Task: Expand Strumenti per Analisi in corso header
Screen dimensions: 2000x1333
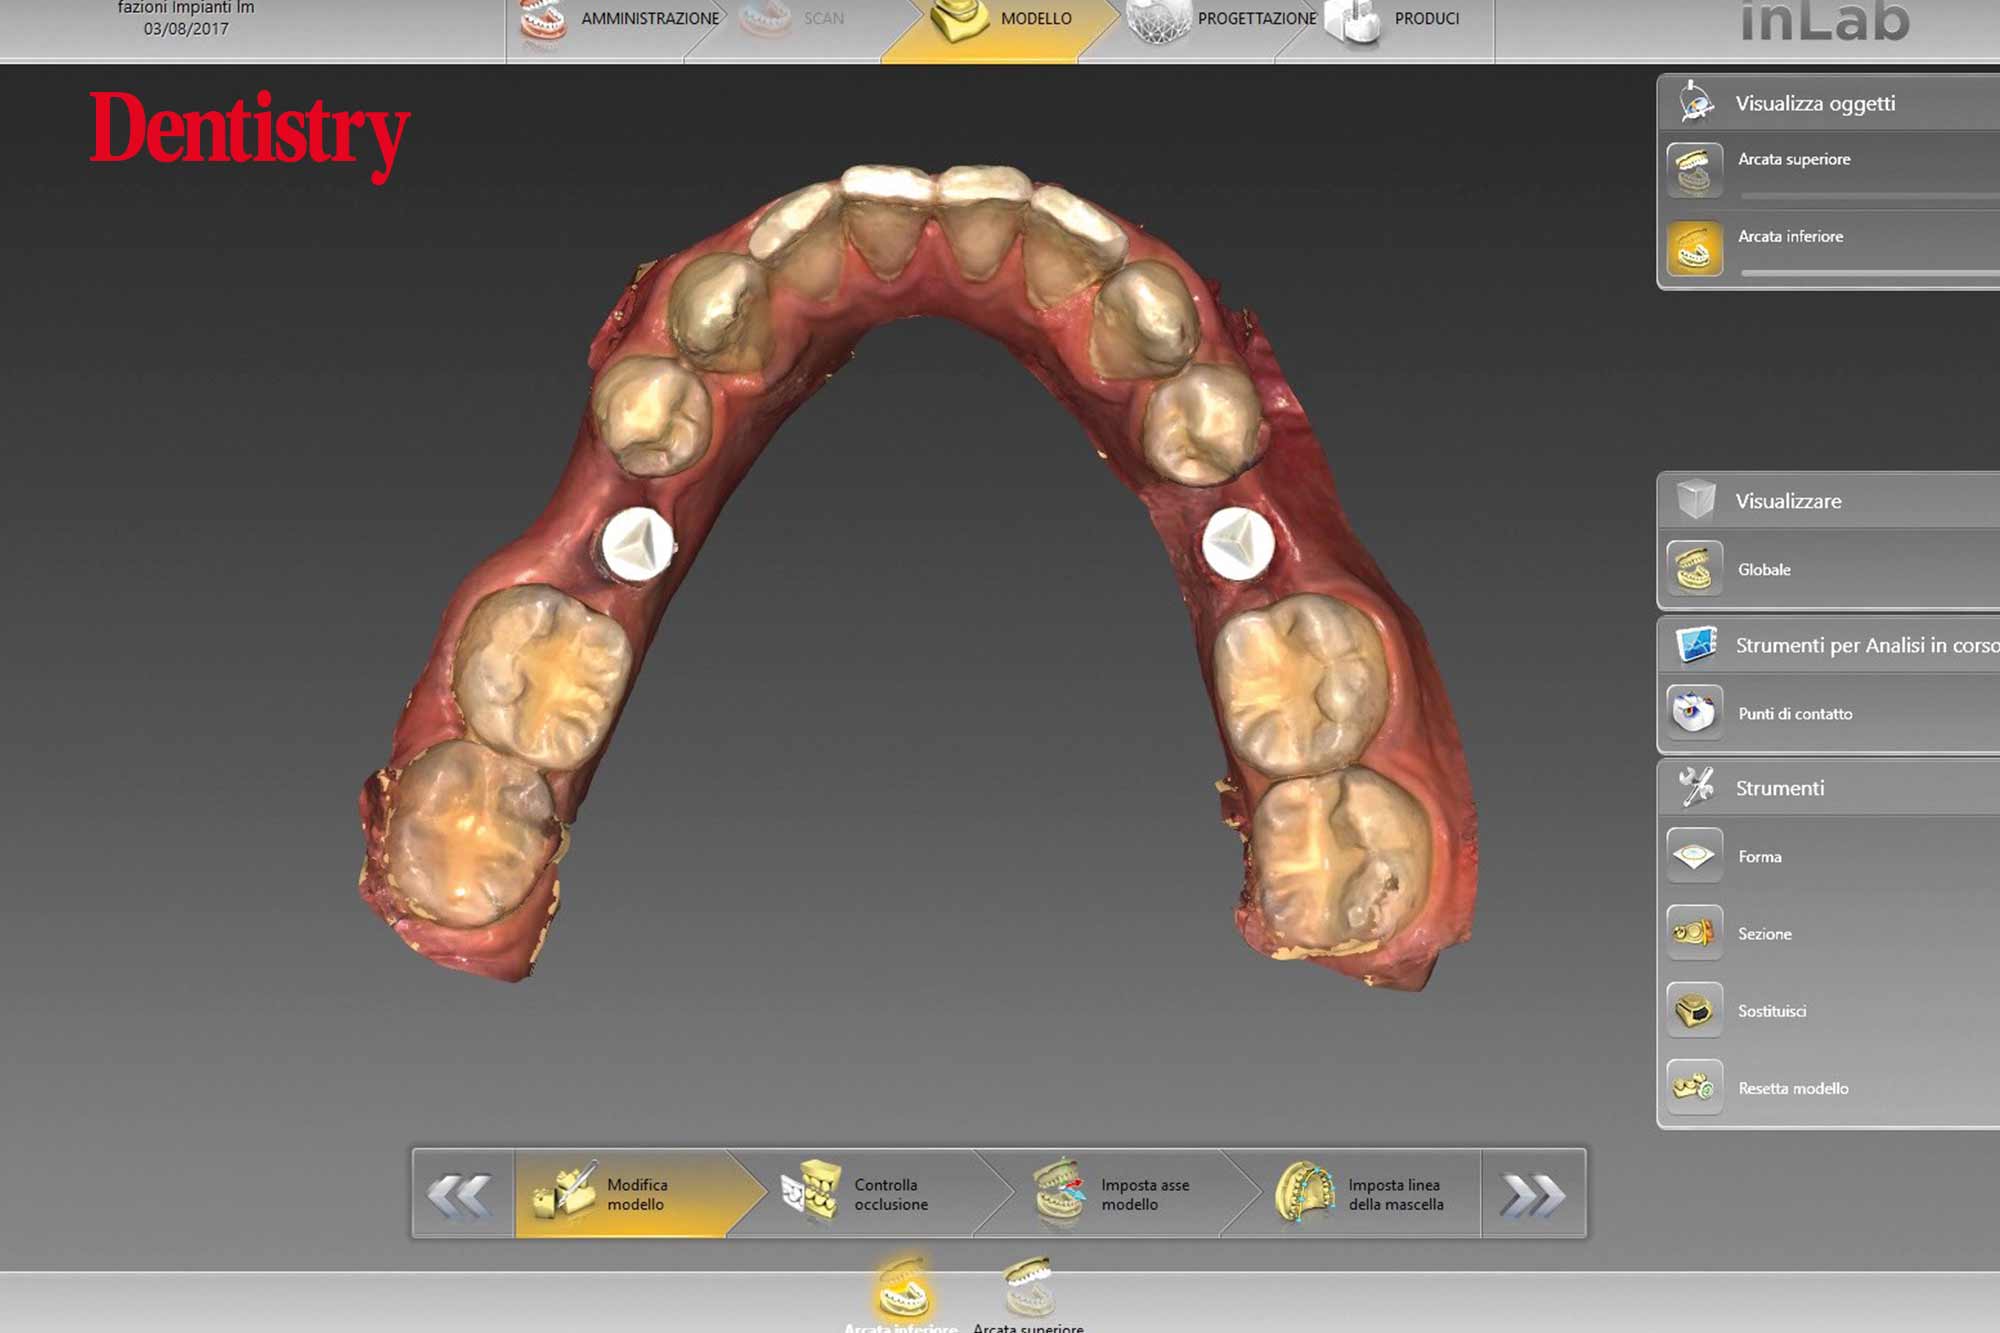Action: [1829, 645]
